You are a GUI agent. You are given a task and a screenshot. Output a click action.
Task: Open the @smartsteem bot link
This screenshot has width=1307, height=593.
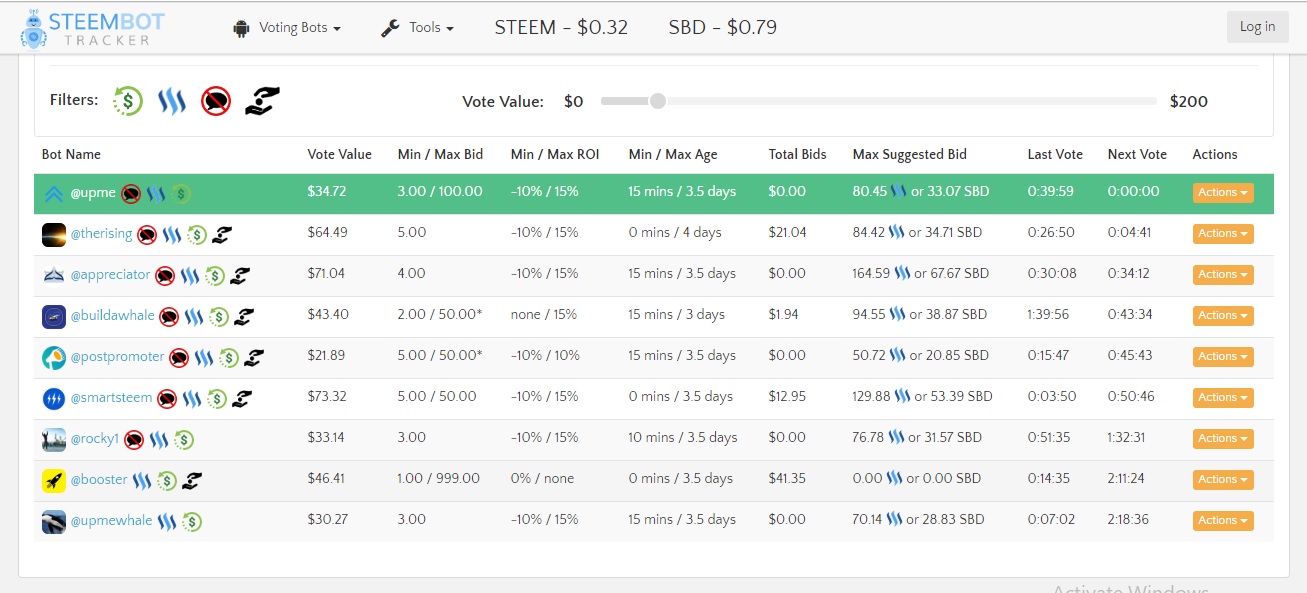point(111,397)
